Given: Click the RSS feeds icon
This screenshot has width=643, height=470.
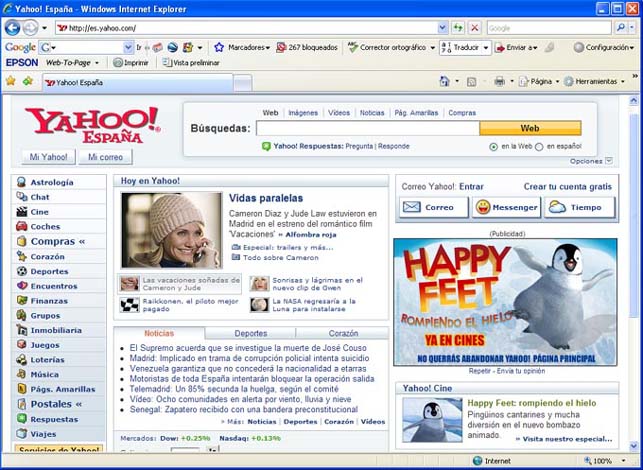Looking at the screenshot, I should 472,82.
